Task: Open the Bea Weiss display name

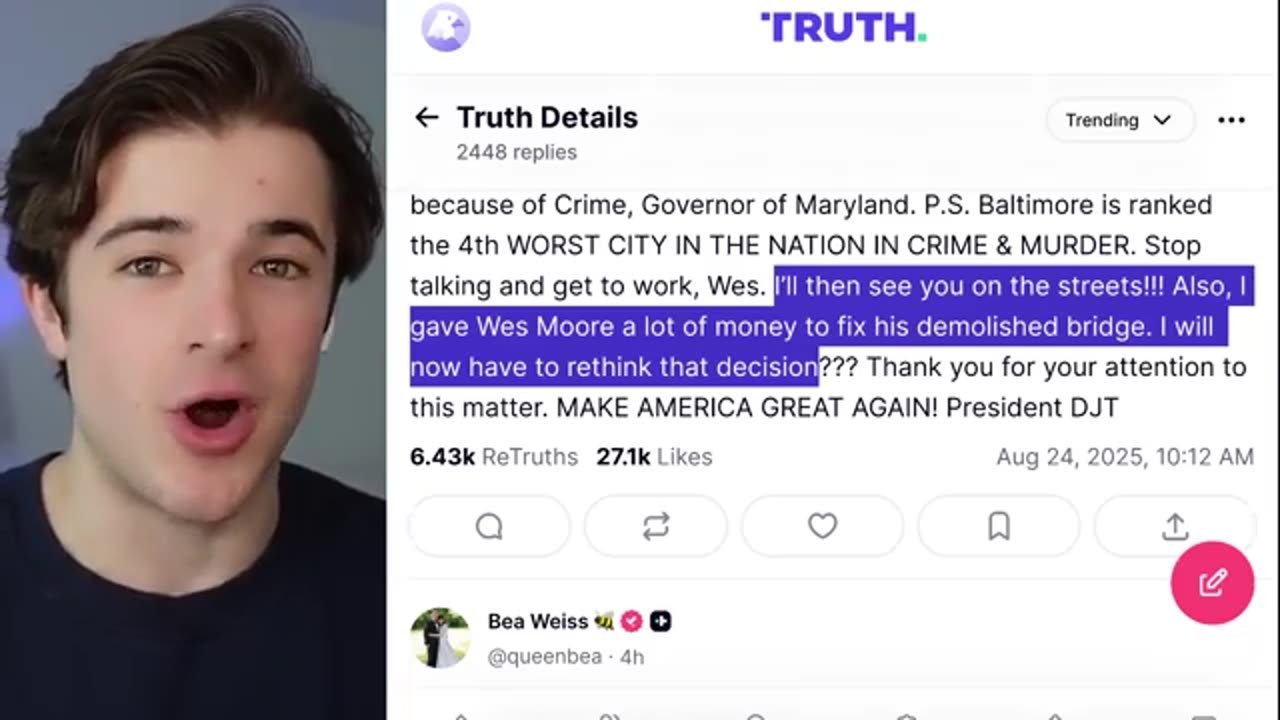Action: (x=538, y=622)
